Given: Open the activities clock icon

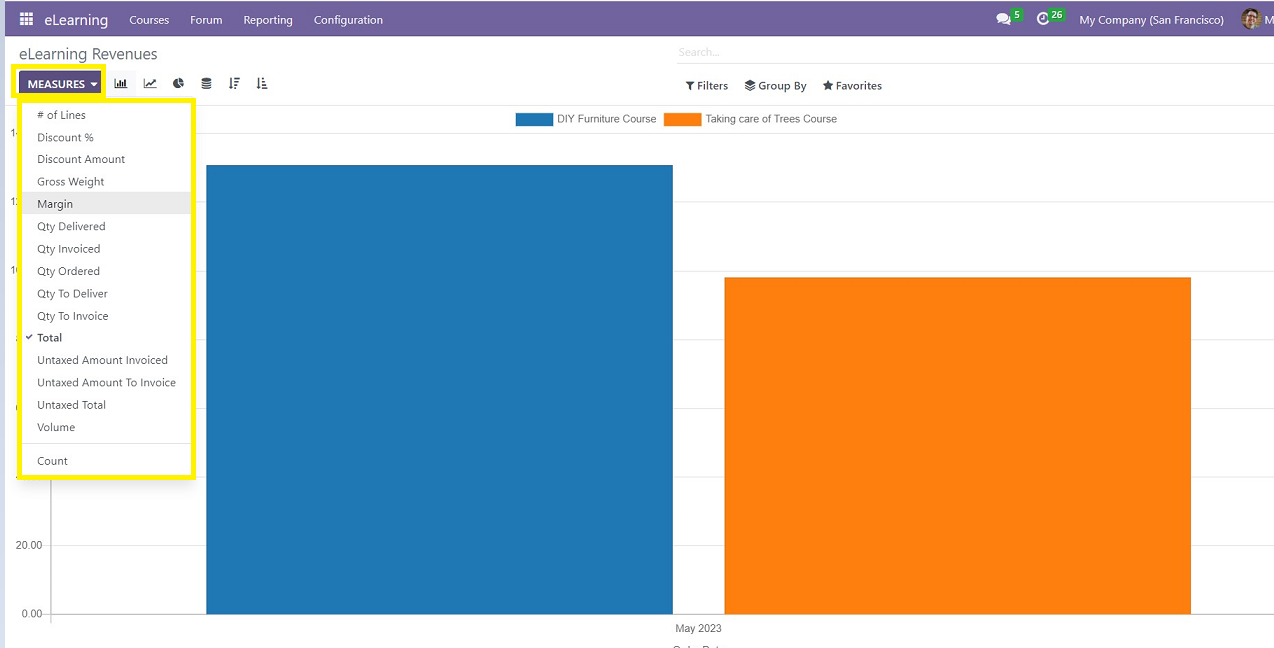Looking at the screenshot, I should (x=1043, y=19).
